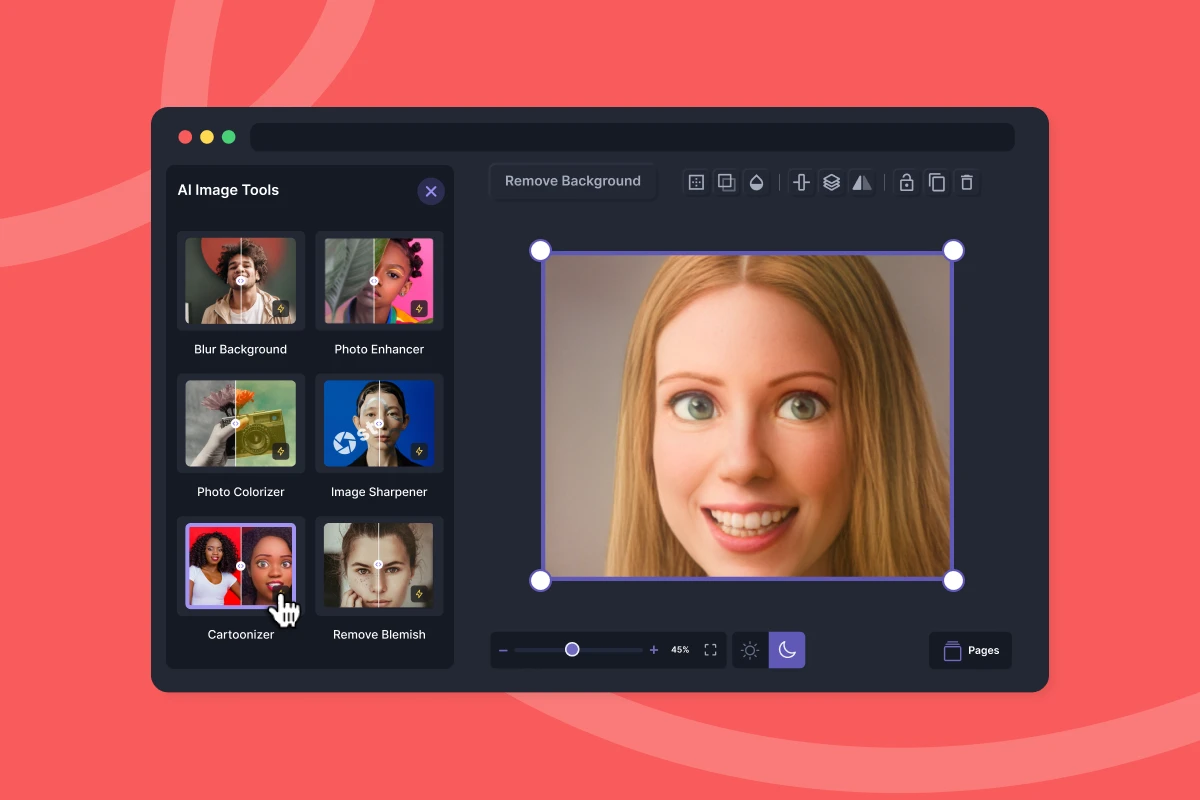Click the 45% zoom value
The height and width of the screenshot is (800, 1200).
[680, 650]
